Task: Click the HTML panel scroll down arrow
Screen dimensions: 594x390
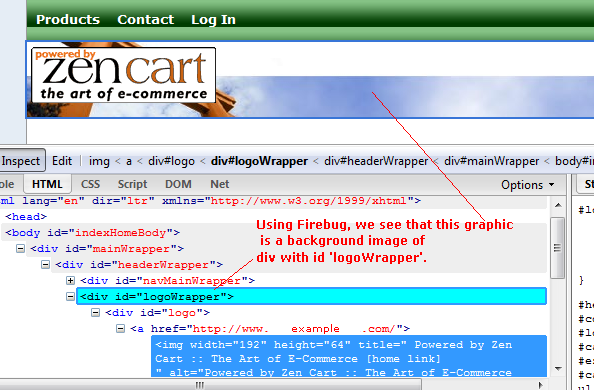Action: [558, 368]
